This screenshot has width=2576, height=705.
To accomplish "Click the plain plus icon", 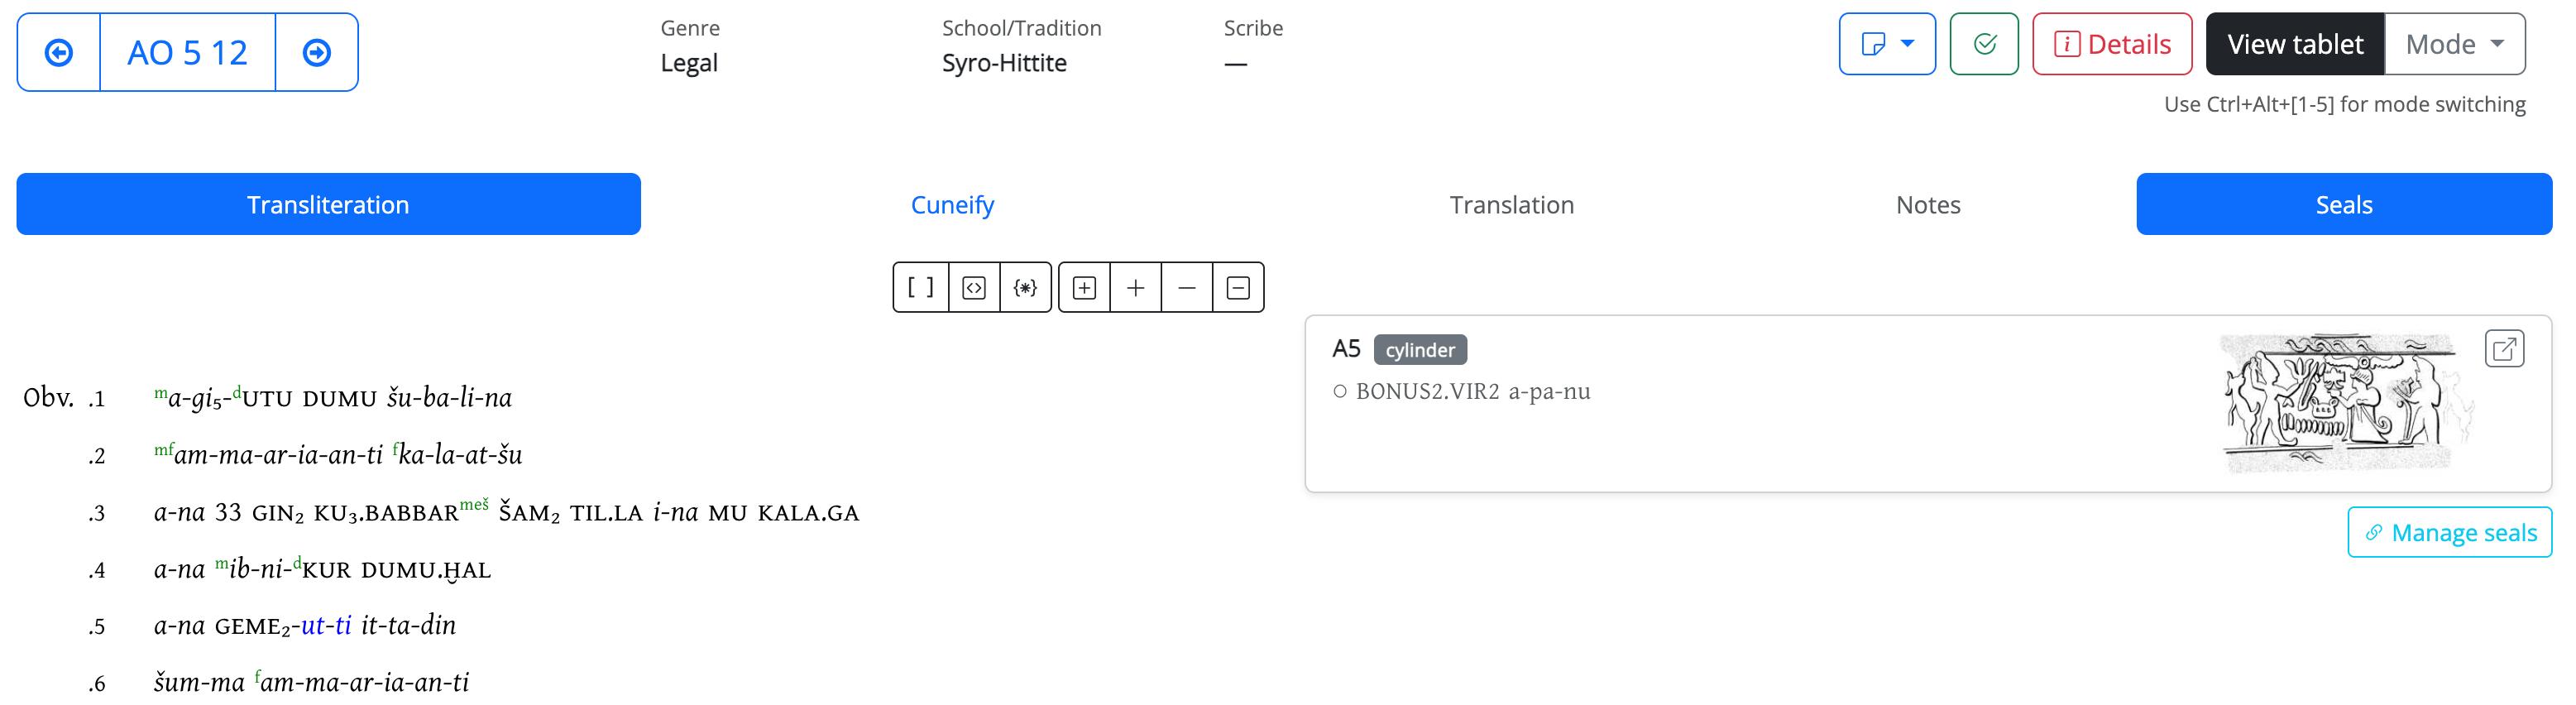I will pos(1136,288).
